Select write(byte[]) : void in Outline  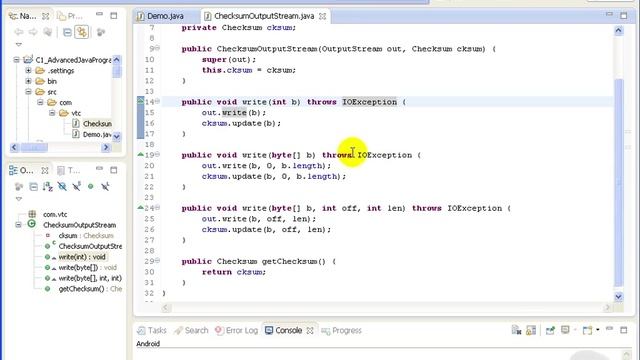(x=87, y=267)
